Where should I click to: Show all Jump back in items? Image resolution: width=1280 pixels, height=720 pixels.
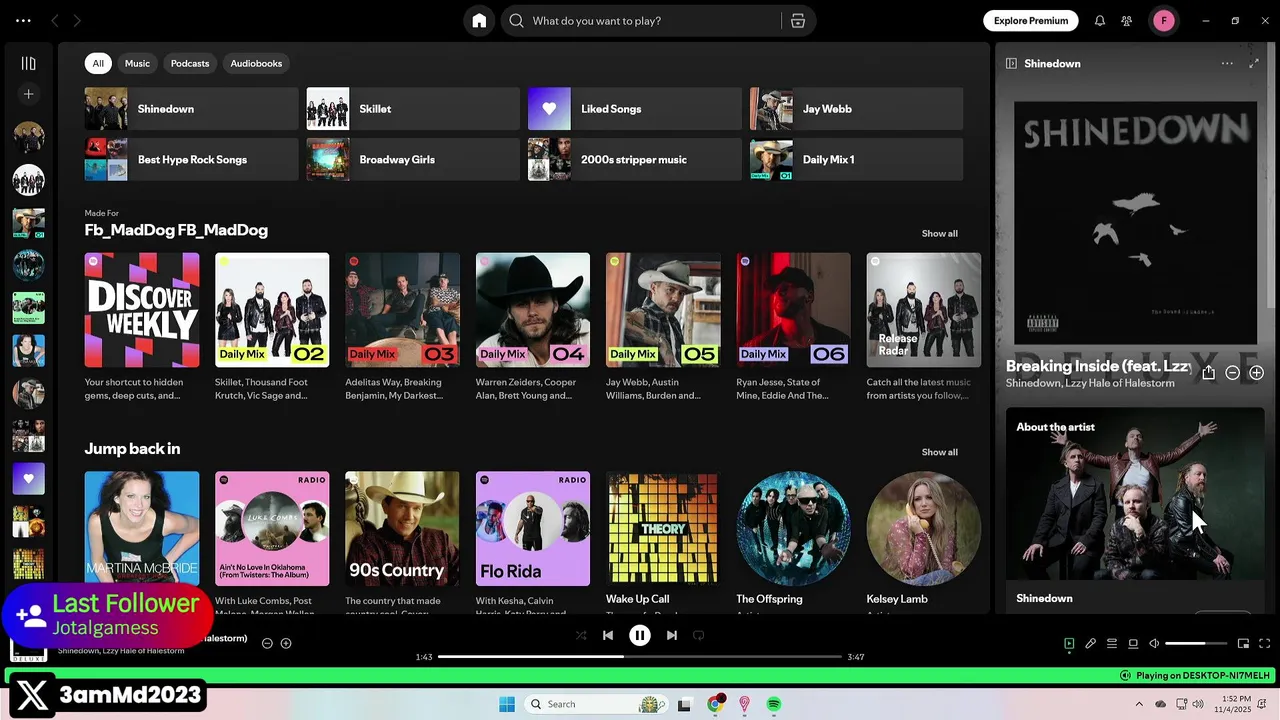point(939,452)
